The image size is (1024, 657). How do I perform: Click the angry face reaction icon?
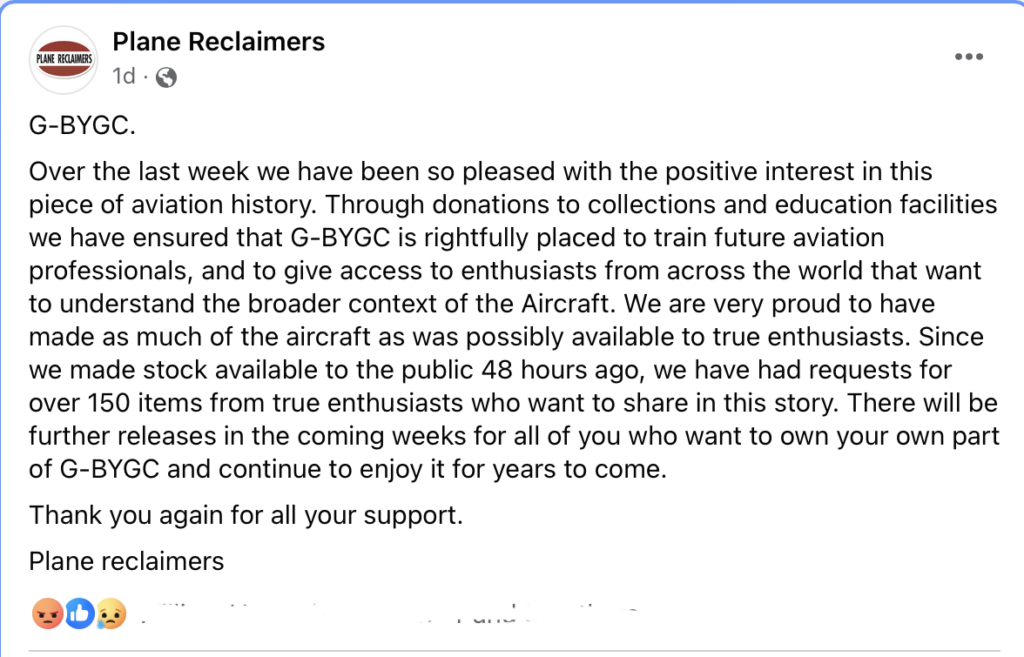(x=48, y=614)
